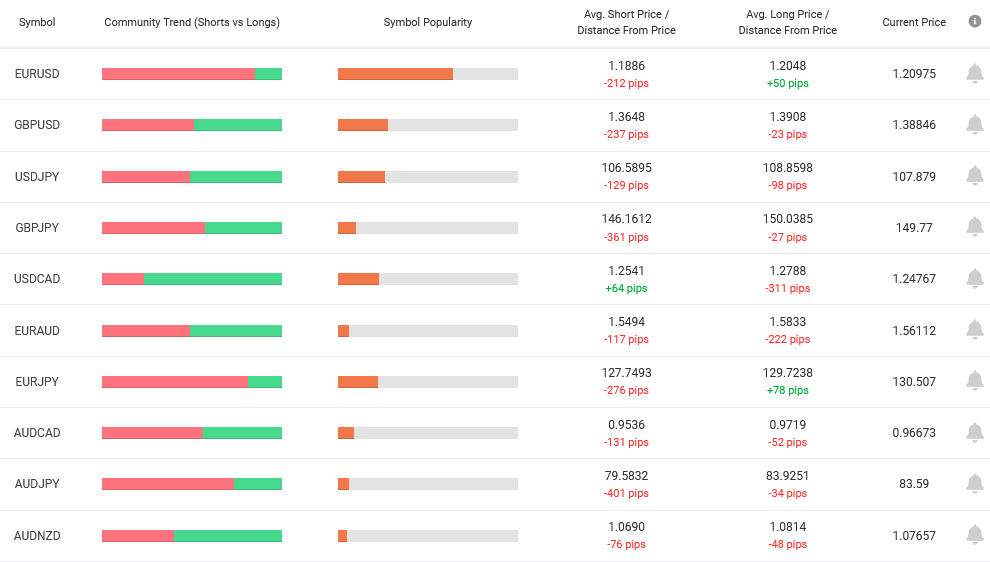Click the USDCAD alert bell icon
990x562 pixels.
click(975, 279)
